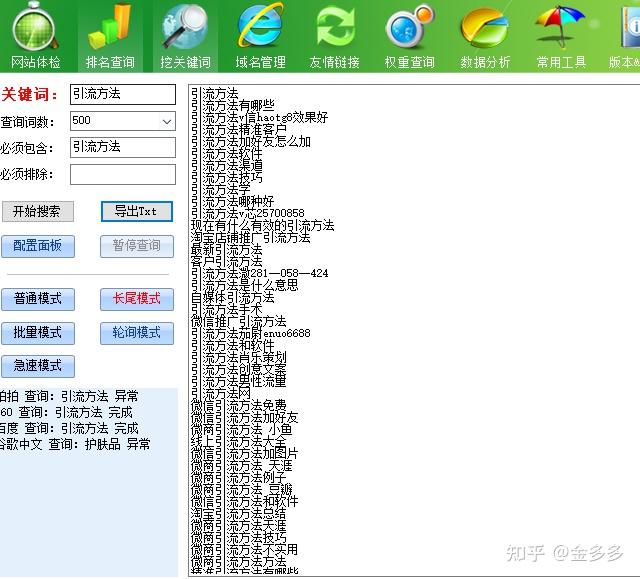The width and height of the screenshot is (640, 579).
Task: Click the 开始搜索 button
Action: click(38, 211)
